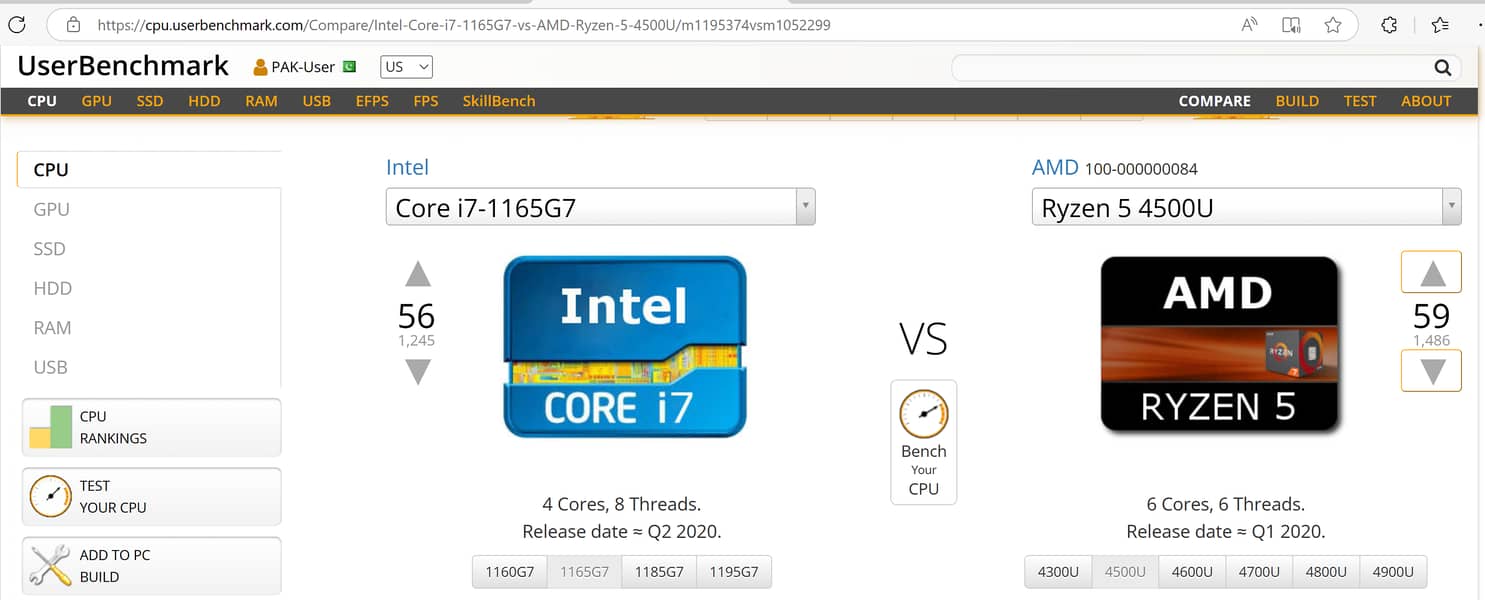
Task: Open the CPU Rankings button
Action: pyautogui.click(x=151, y=427)
